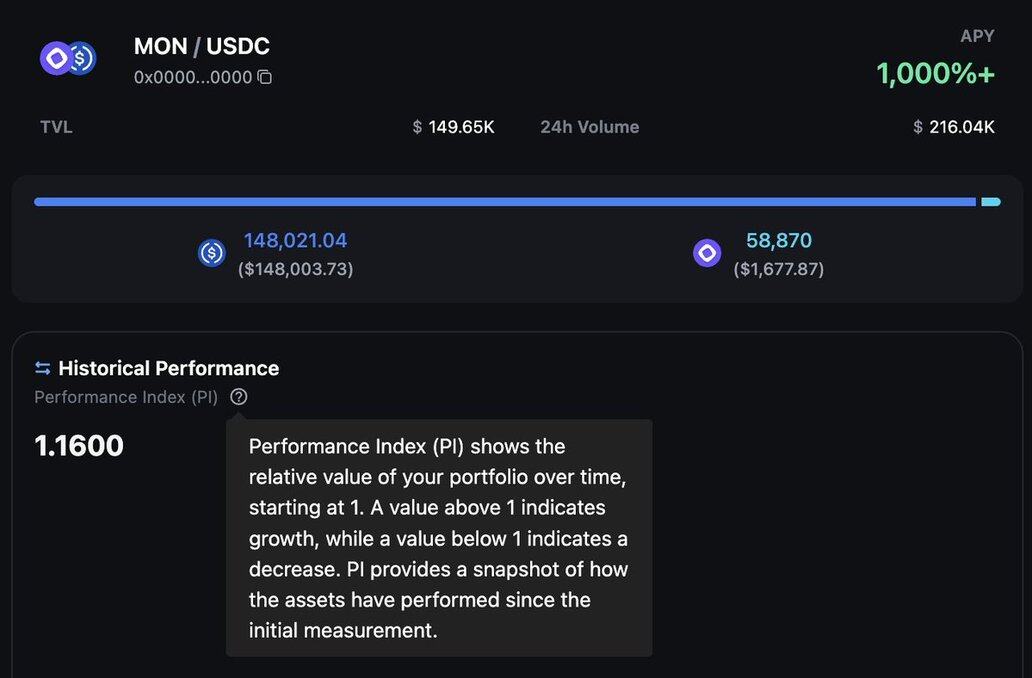The width and height of the screenshot is (1032, 678).
Task: Click the swap arrows icon beside Historical Performance
Action: (x=42, y=368)
